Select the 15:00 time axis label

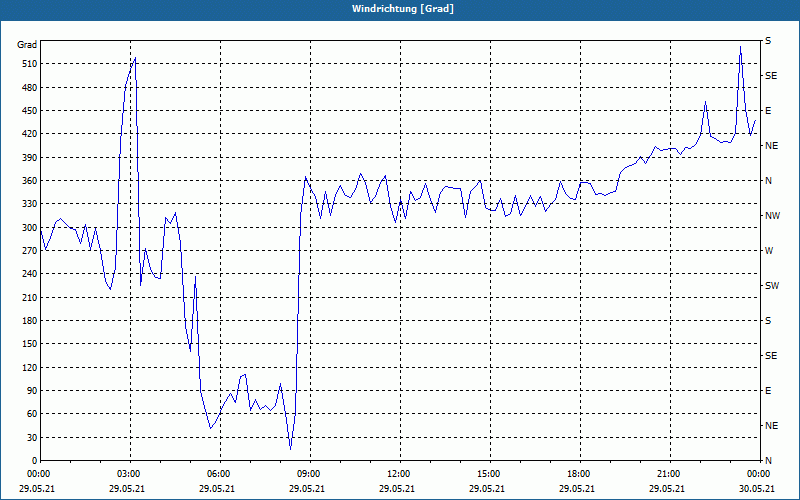(x=490, y=474)
